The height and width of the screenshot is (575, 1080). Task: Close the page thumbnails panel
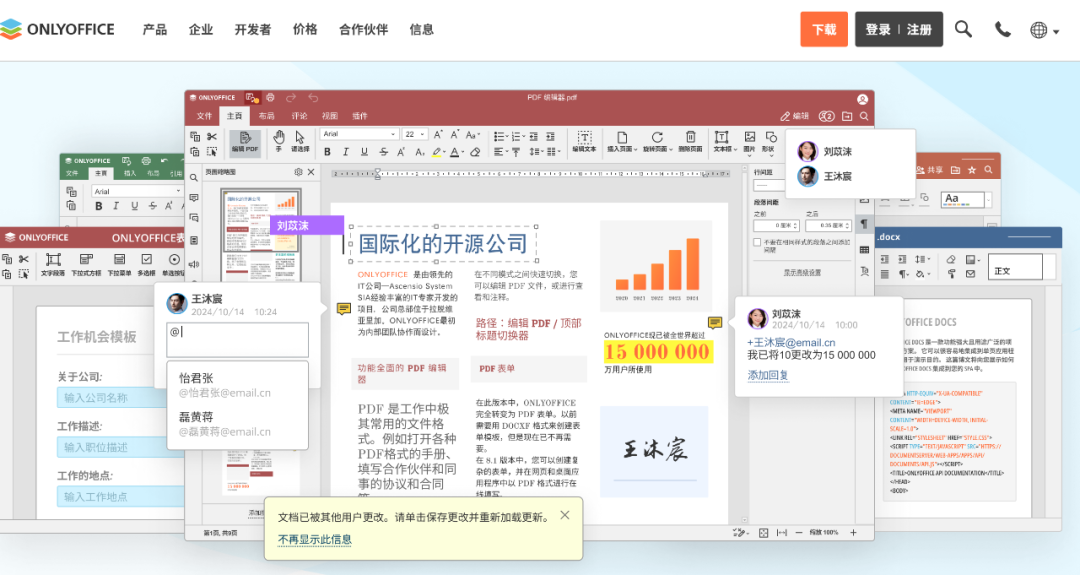(x=312, y=172)
